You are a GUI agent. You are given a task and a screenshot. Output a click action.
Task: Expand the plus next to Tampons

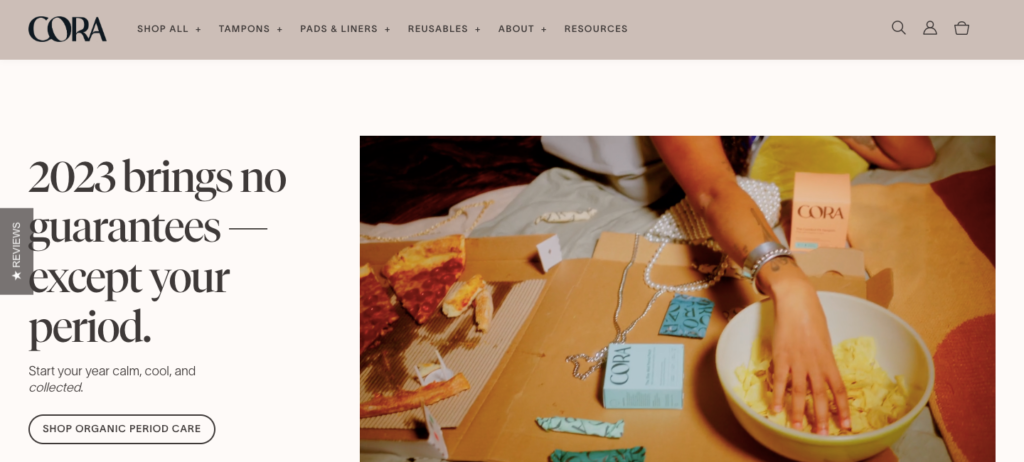280,29
